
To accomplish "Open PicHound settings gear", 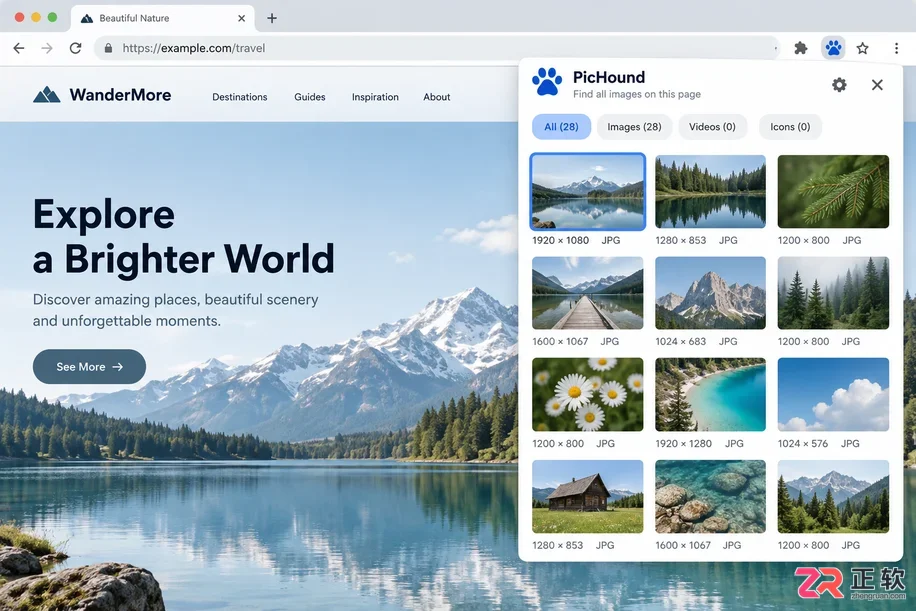I will [x=839, y=85].
